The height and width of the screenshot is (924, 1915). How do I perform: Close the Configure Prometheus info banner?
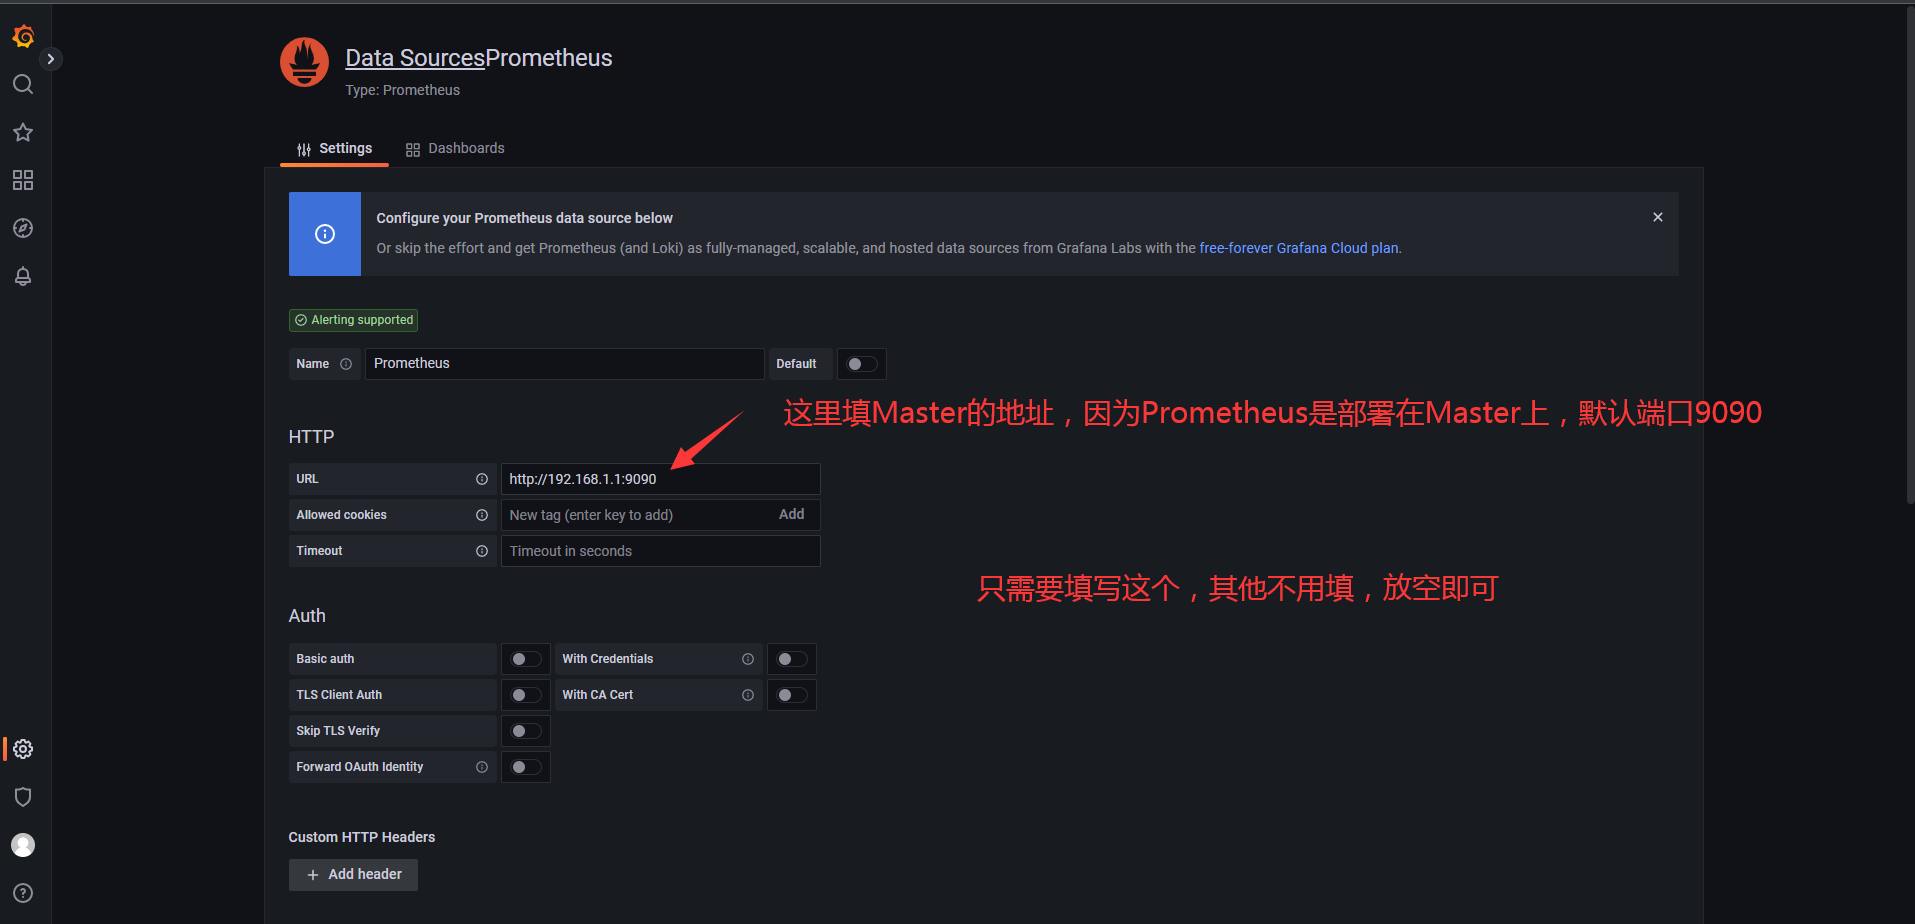tap(1658, 217)
